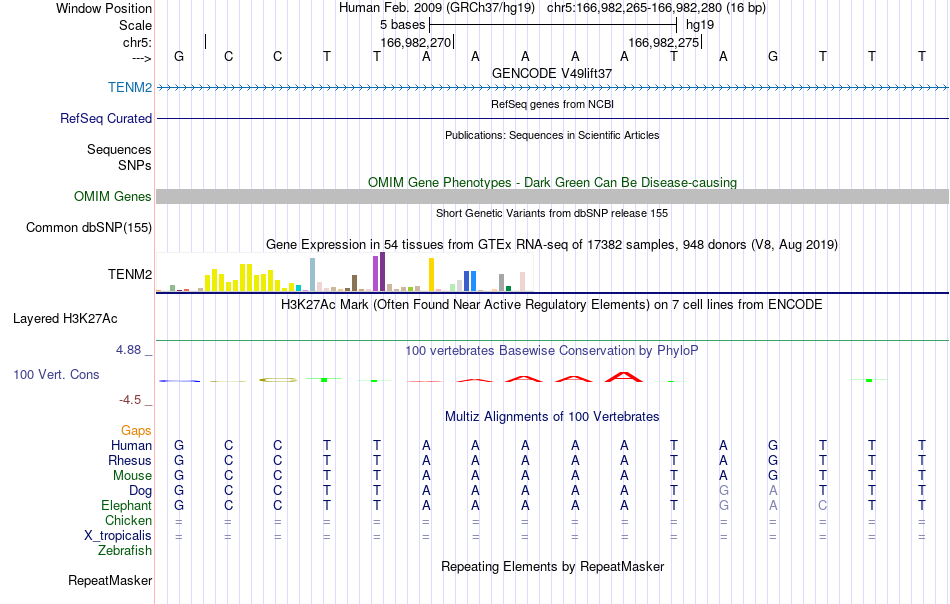Select the OMIM Genes gray bar
950x604 pixels.
pos(553,196)
